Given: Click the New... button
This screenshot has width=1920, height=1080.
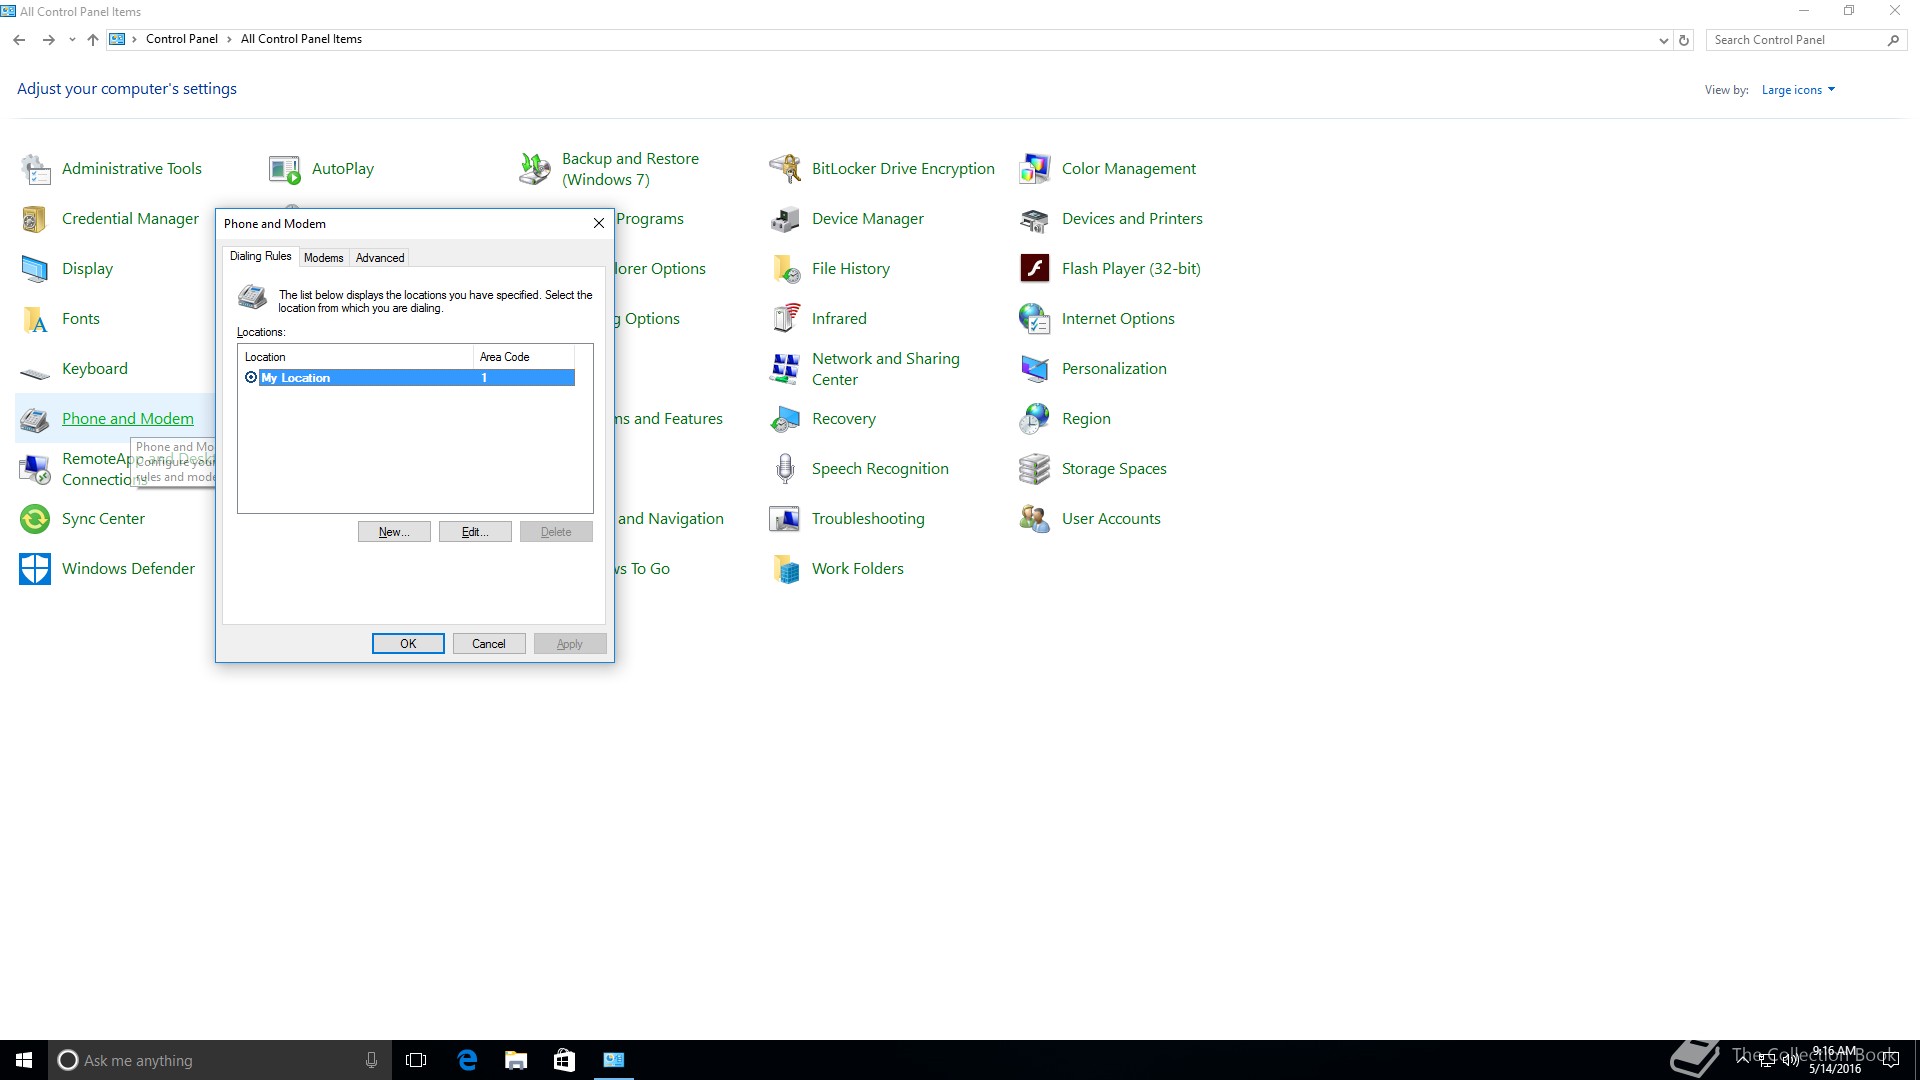Looking at the screenshot, I should (394, 532).
